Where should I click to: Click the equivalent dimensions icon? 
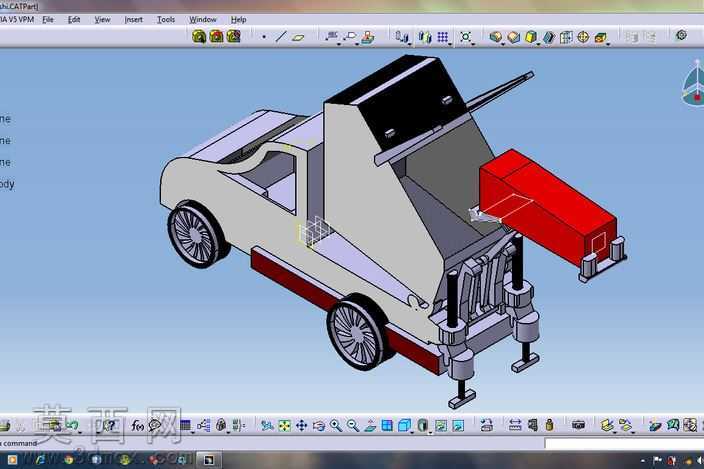[238, 425]
